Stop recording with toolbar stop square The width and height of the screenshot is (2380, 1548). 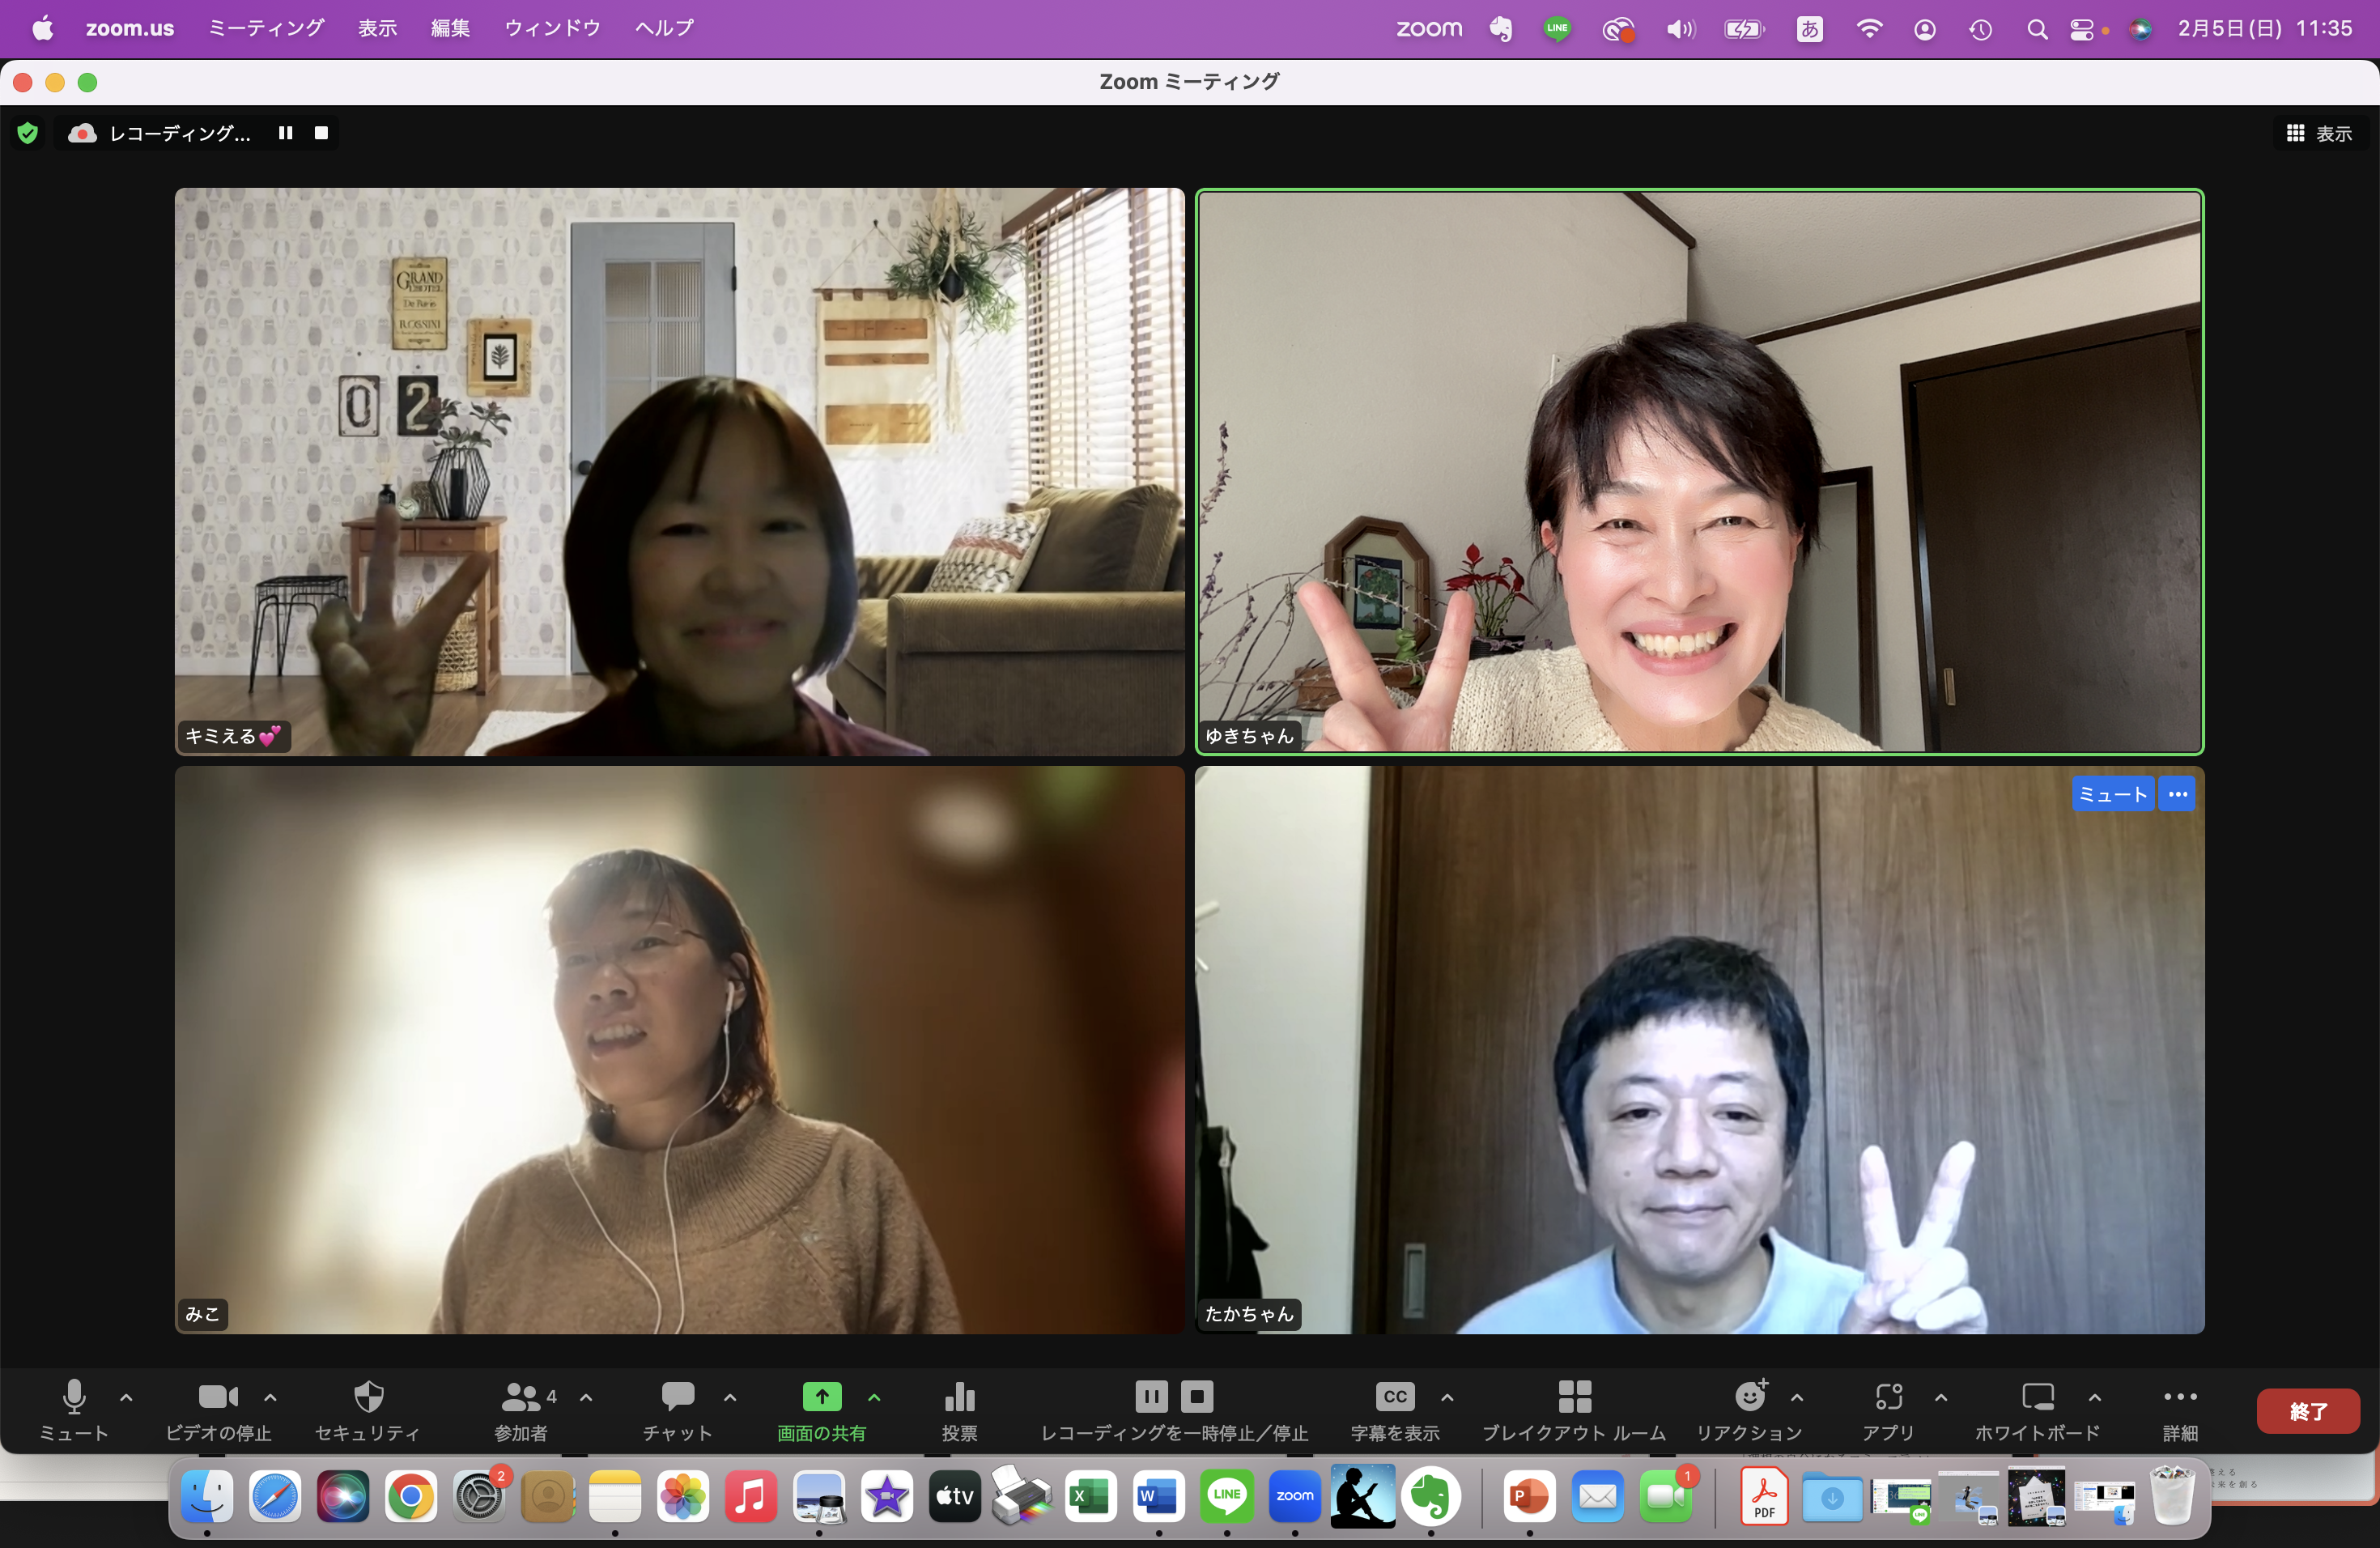(x=1197, y=1396)
